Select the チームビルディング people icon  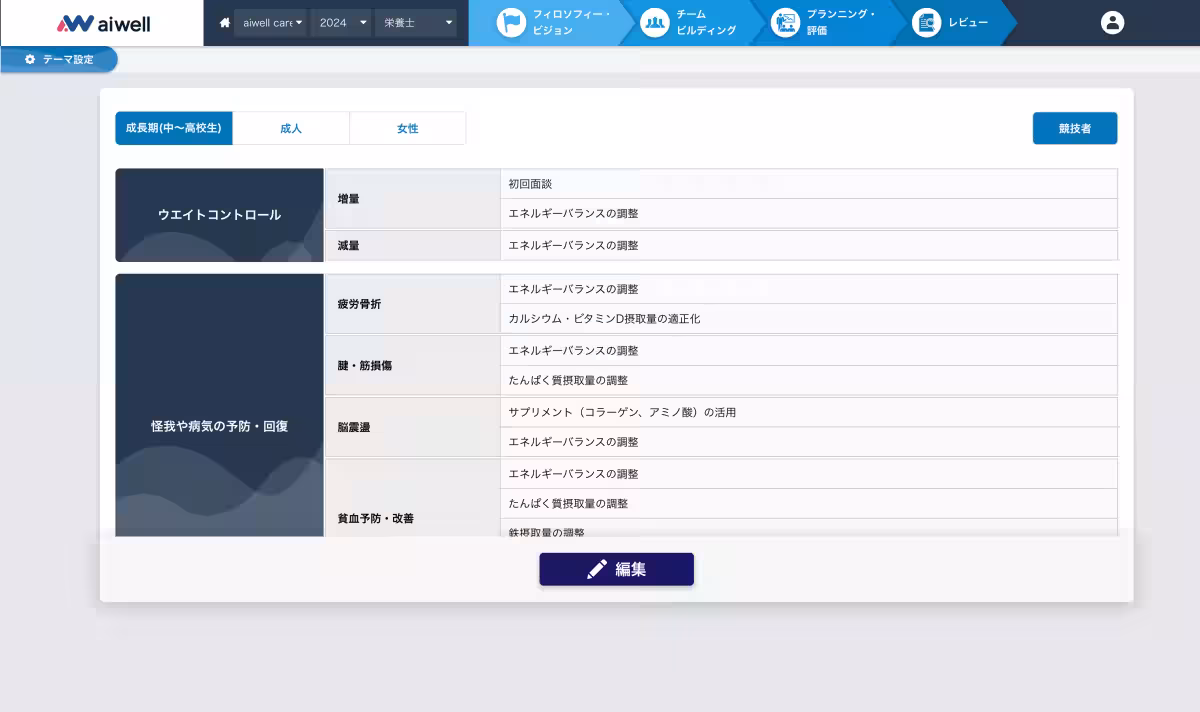[656, 22]
